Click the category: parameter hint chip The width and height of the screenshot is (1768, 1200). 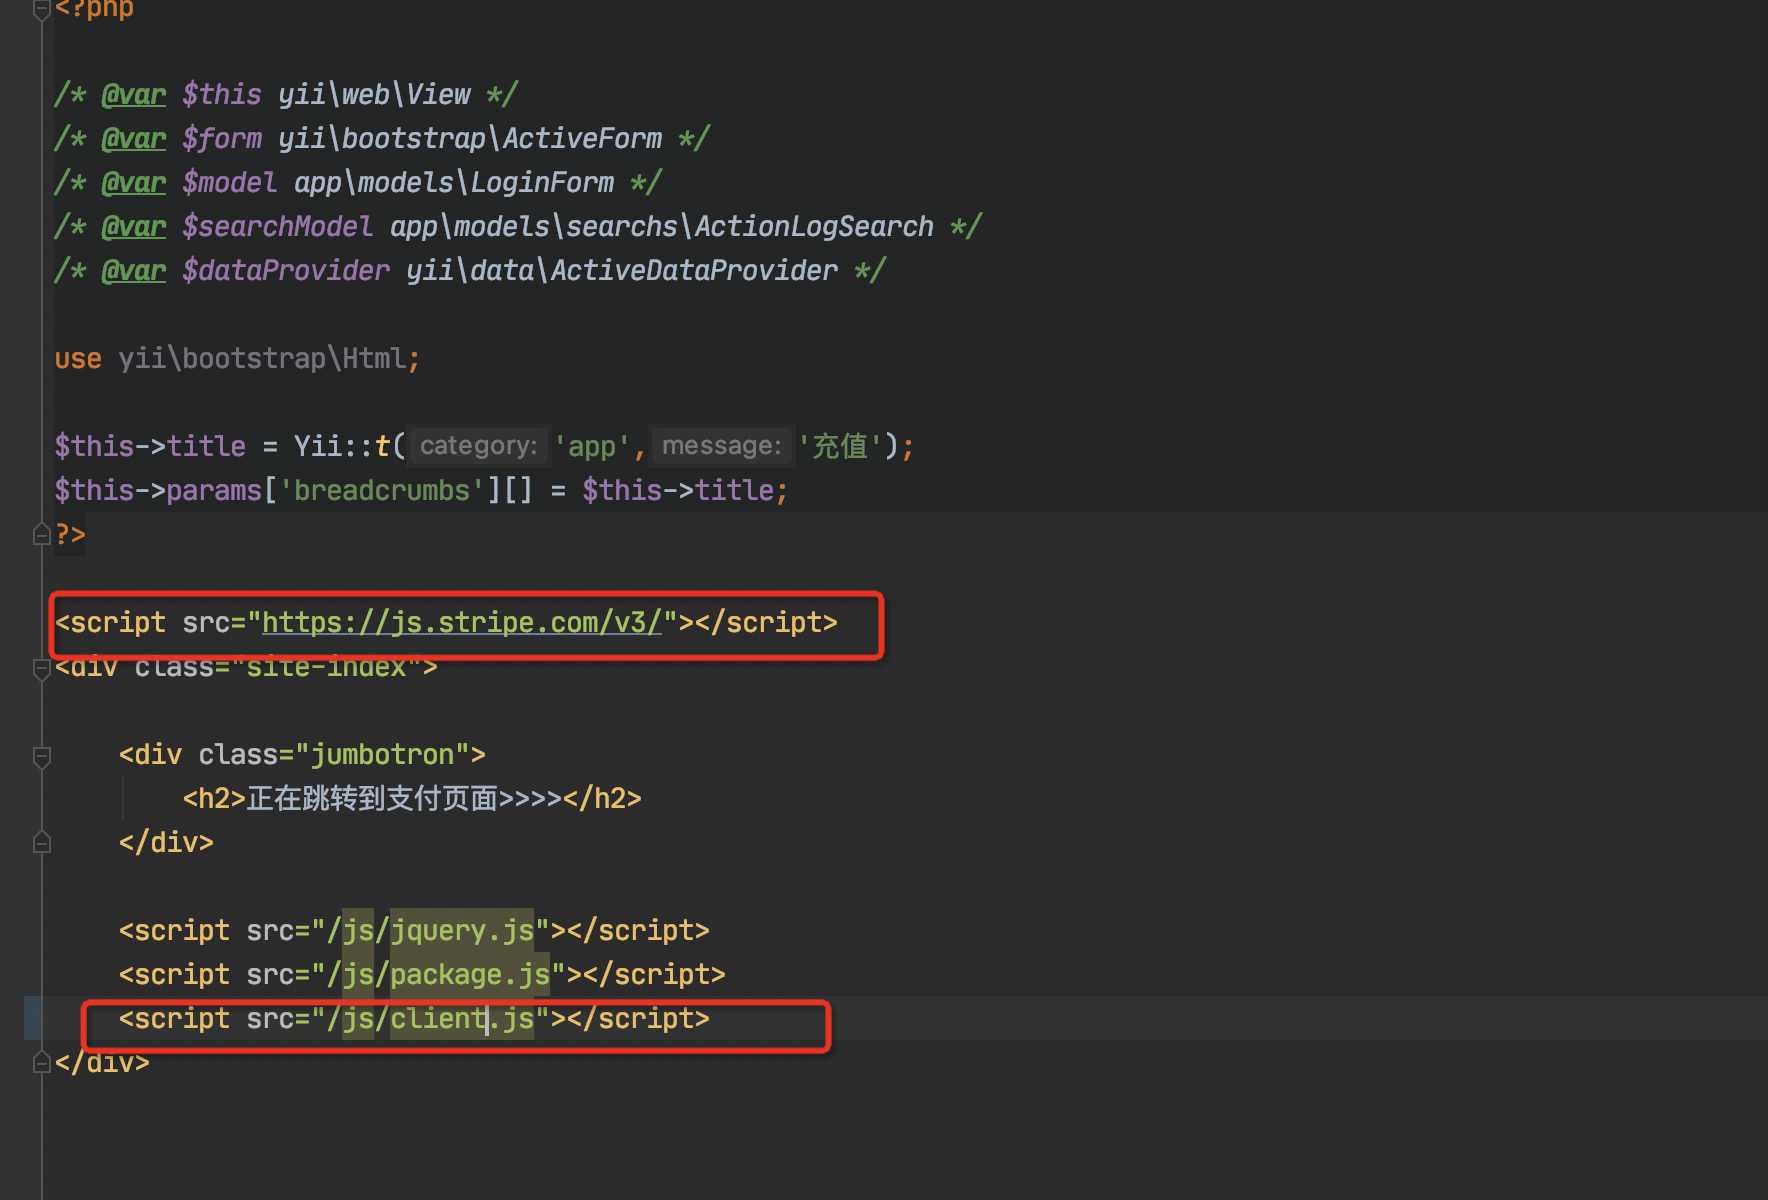[x=478, y=445]
